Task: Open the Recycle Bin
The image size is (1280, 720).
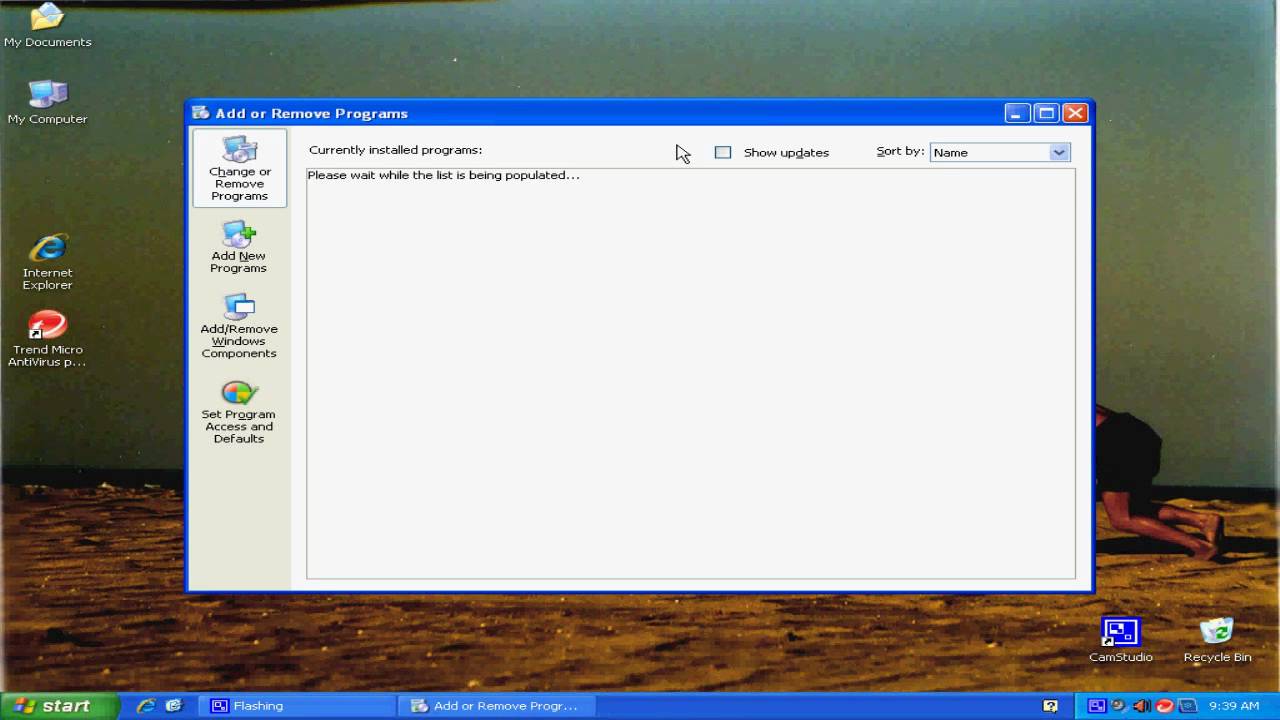Action: [x=1217, y=640]
